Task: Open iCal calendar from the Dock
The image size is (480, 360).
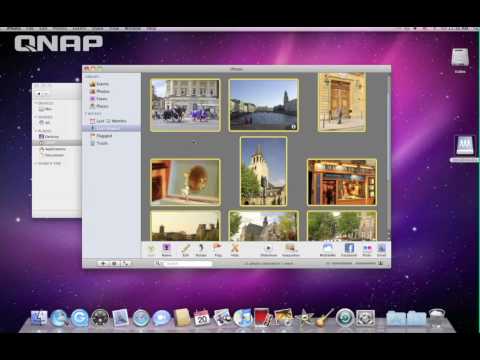Action: (x=202, y=317)
